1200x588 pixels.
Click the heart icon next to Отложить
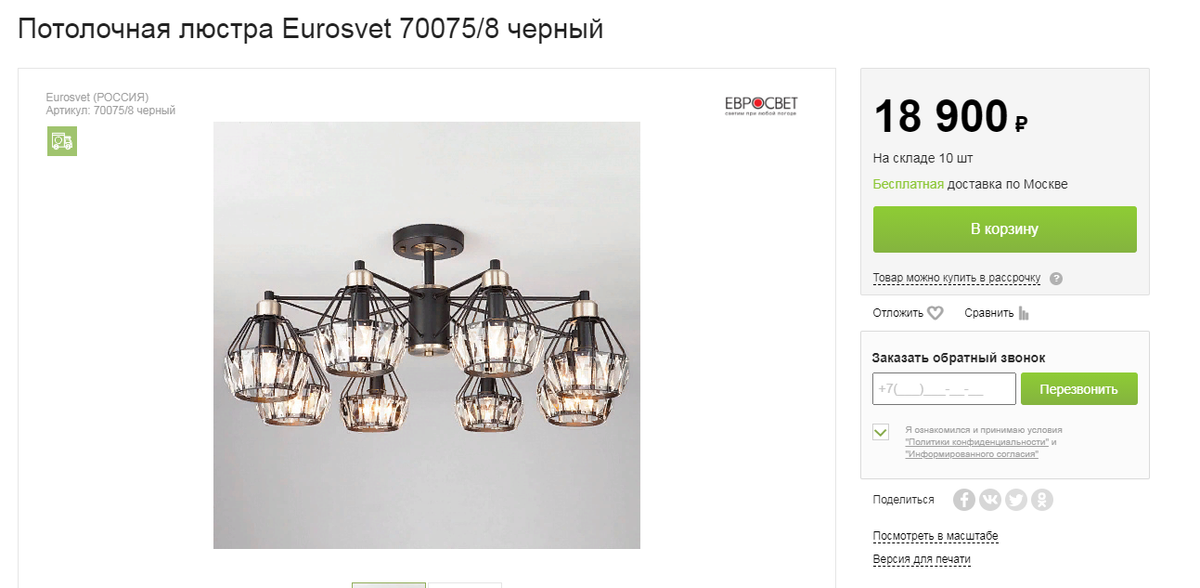point(935,313)
